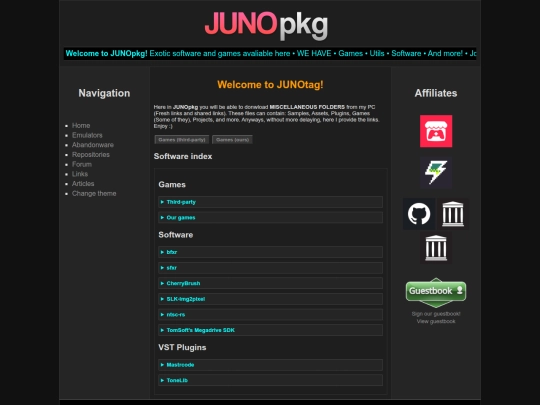Go to Home in Navigation

81,126
